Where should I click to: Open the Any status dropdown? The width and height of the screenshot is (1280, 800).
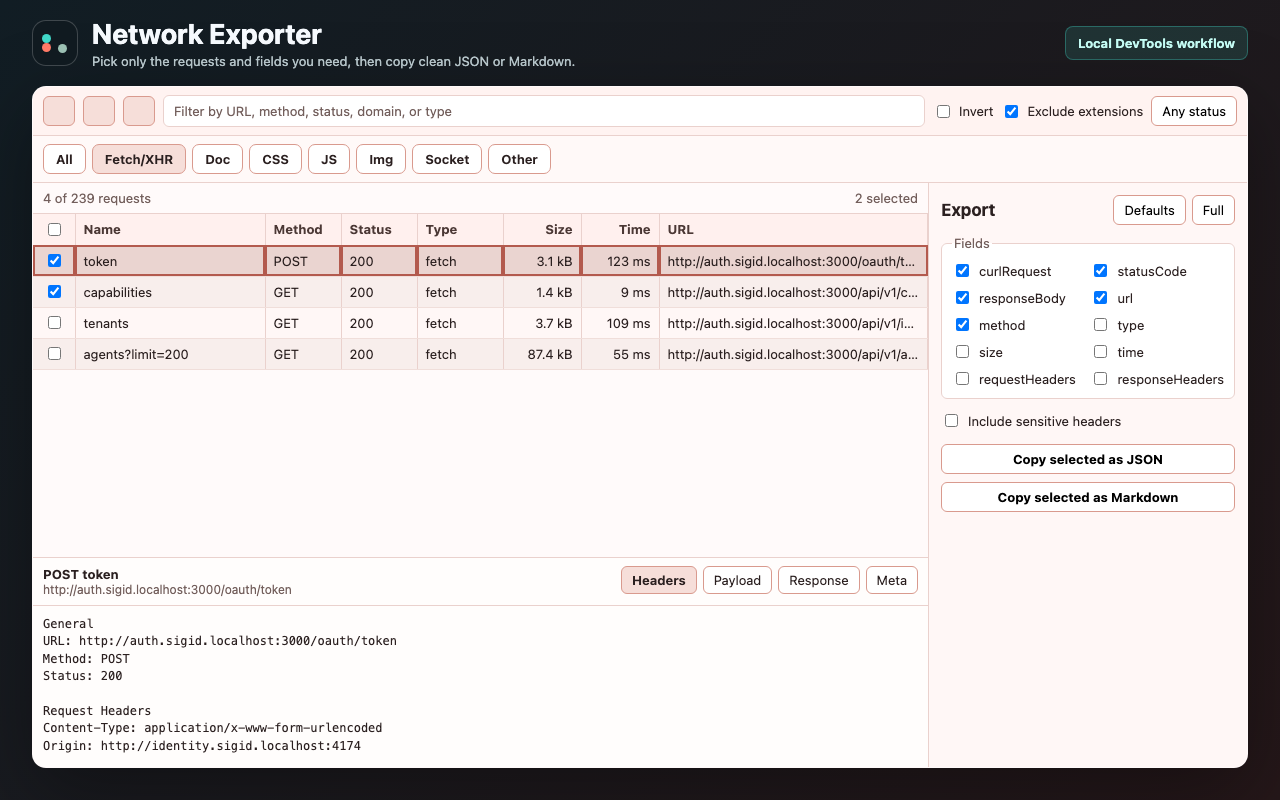point(1194,111)
